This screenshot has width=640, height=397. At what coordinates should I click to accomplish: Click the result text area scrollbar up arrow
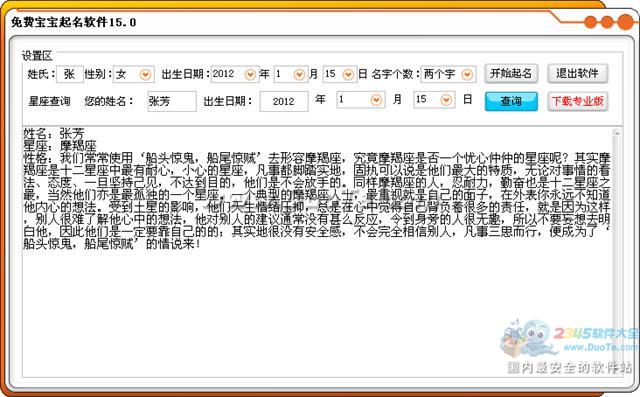[616, 133]
